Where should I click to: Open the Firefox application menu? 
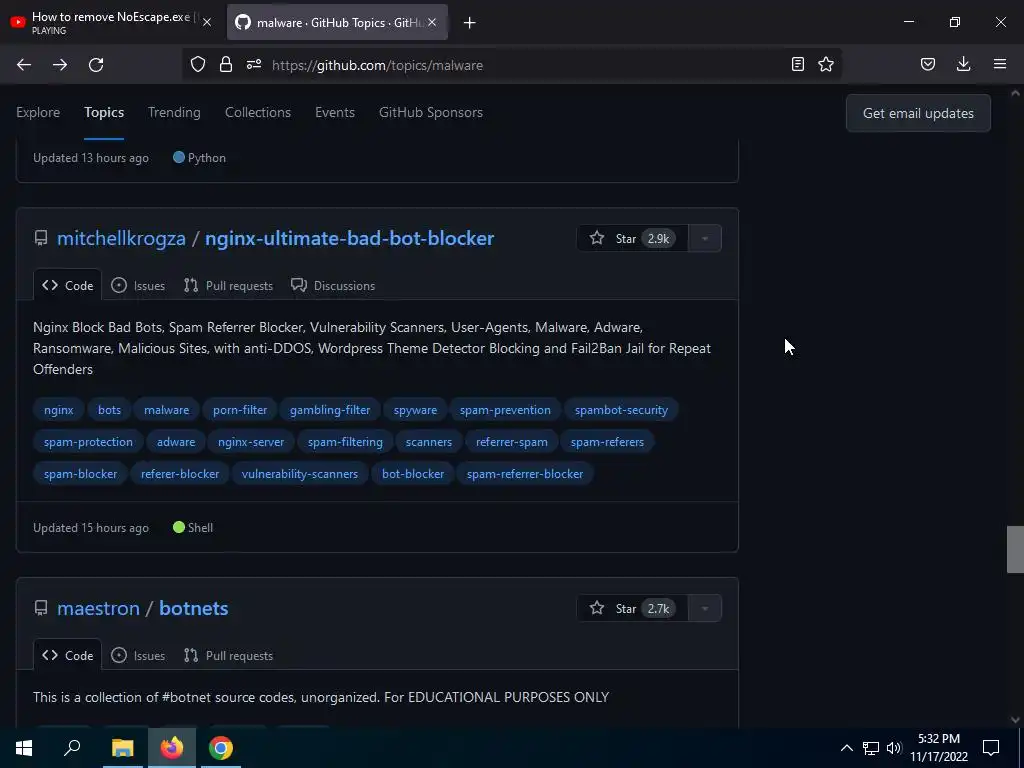tap(1000, 65)
